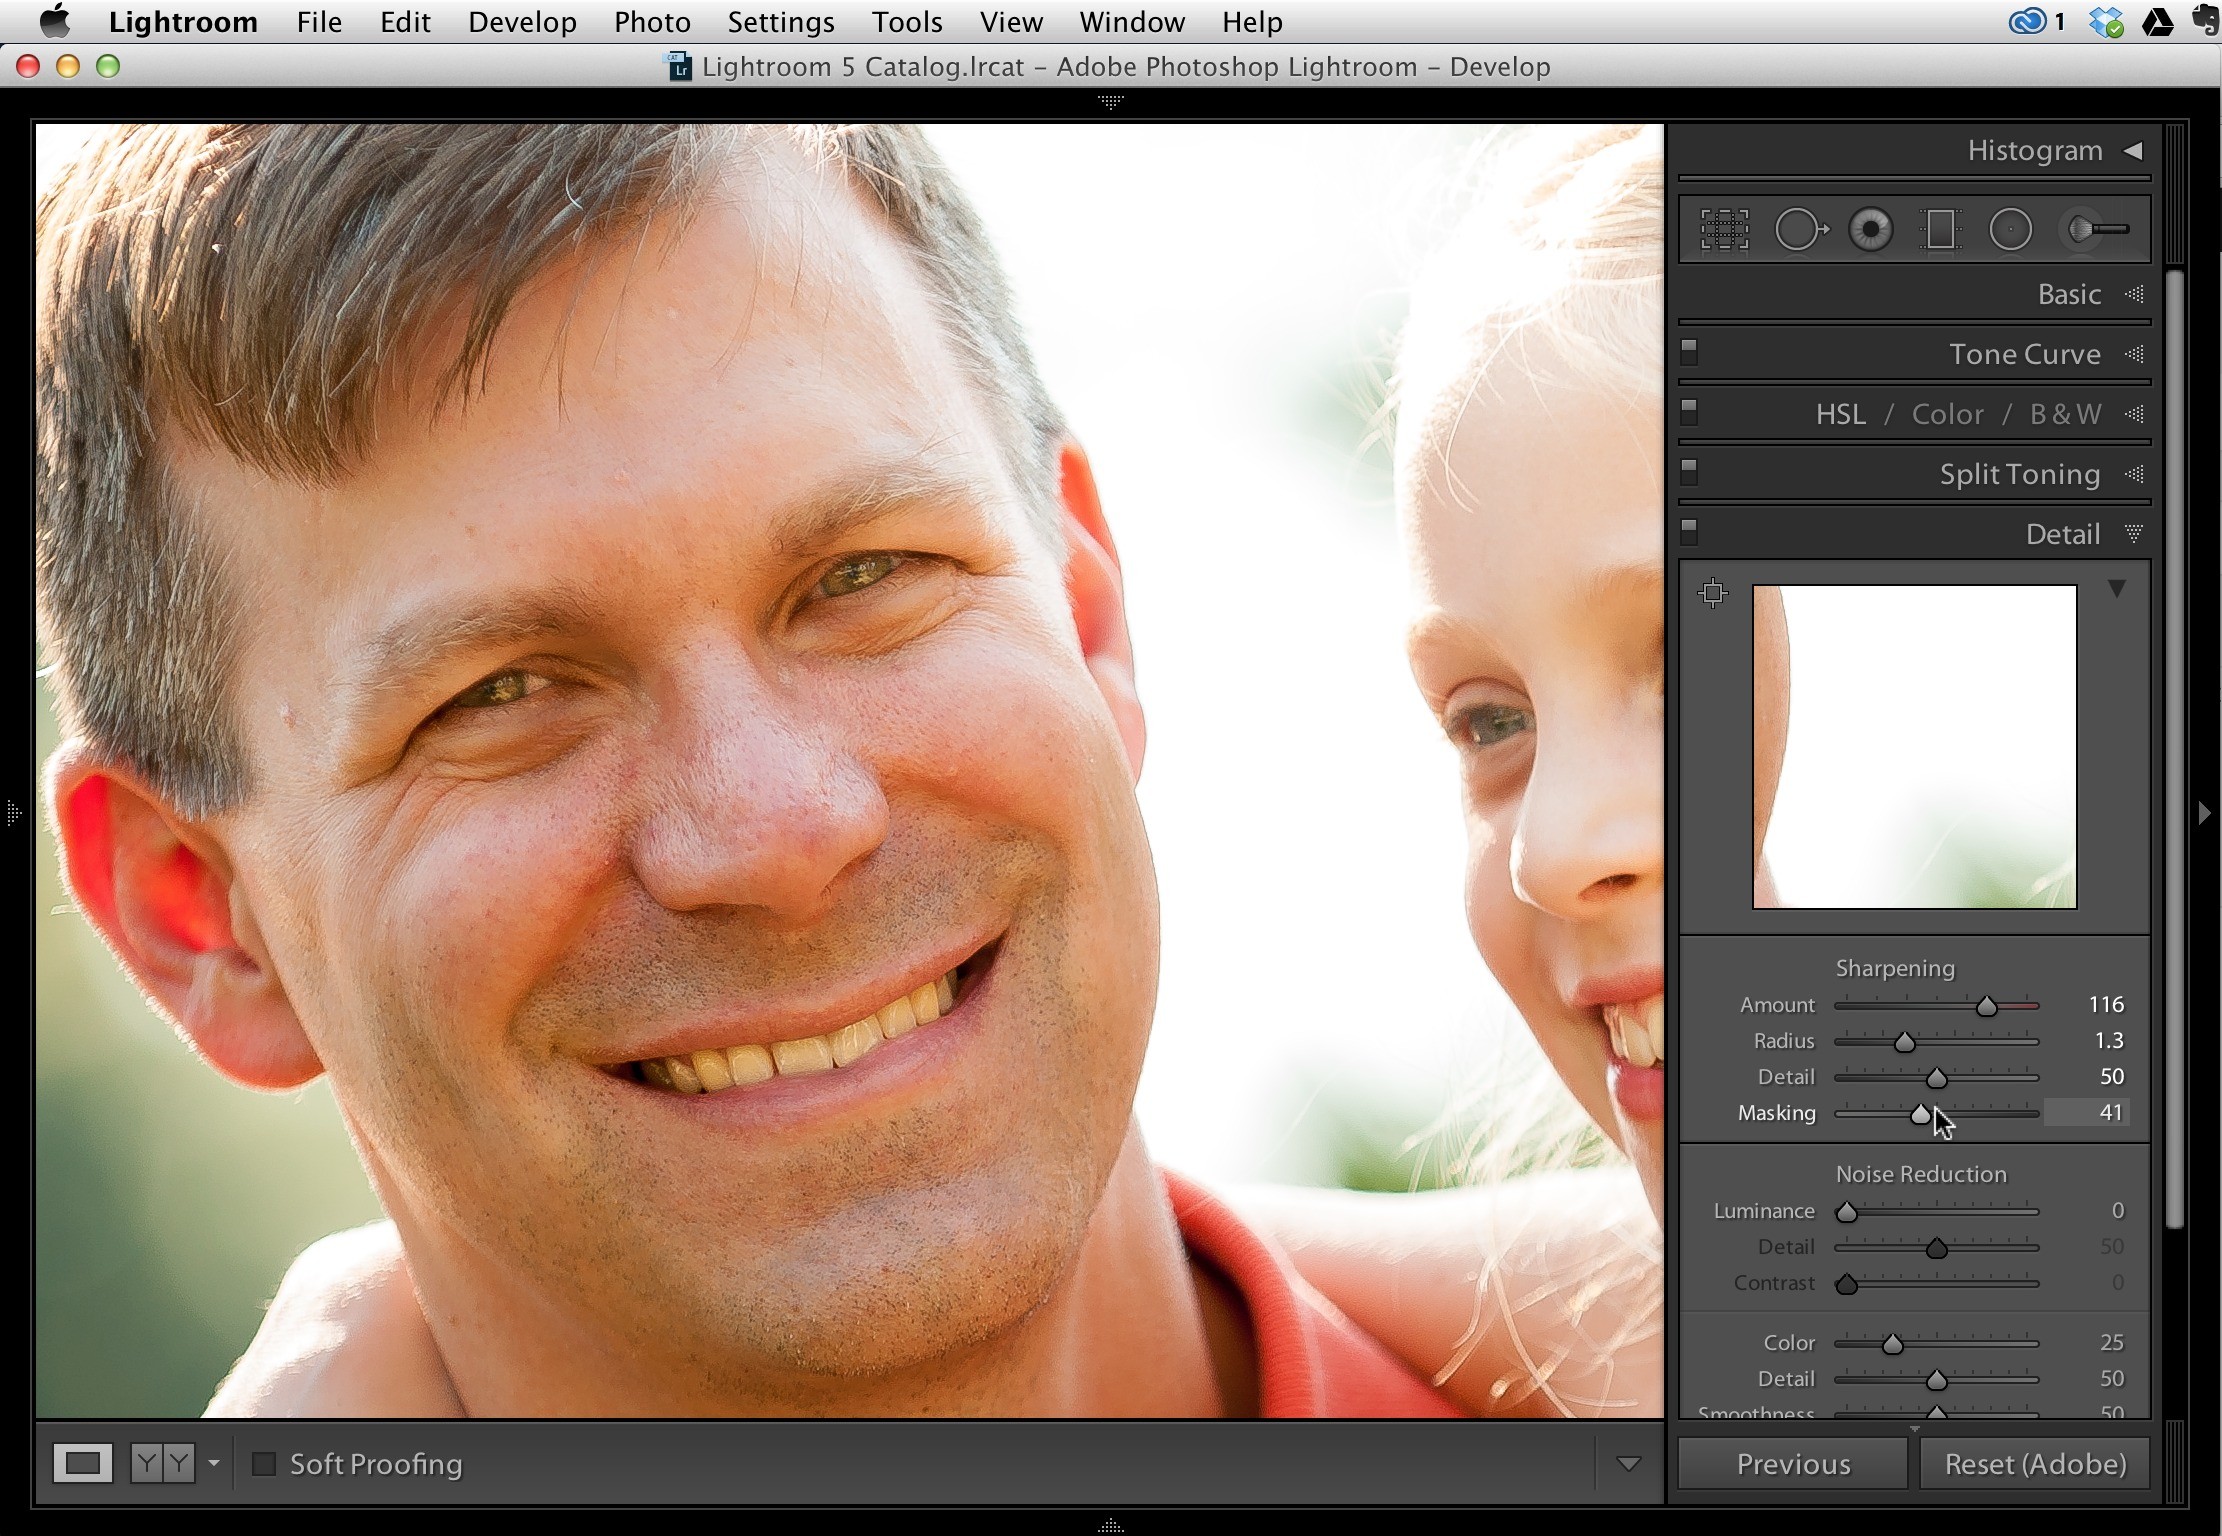Click the Reset (Adobe) button
The height and width of the screenshot is (1536, 2222).
(x=2035, y=1464)
